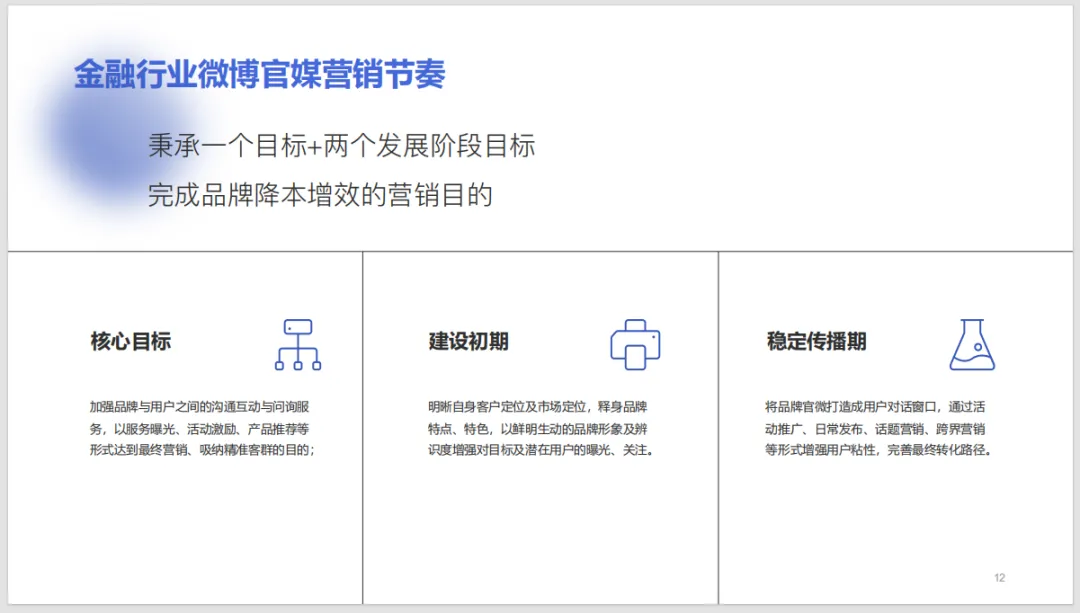Click the page number 12
Viewport: 1080px width, 613px height.
click(999, 578)
